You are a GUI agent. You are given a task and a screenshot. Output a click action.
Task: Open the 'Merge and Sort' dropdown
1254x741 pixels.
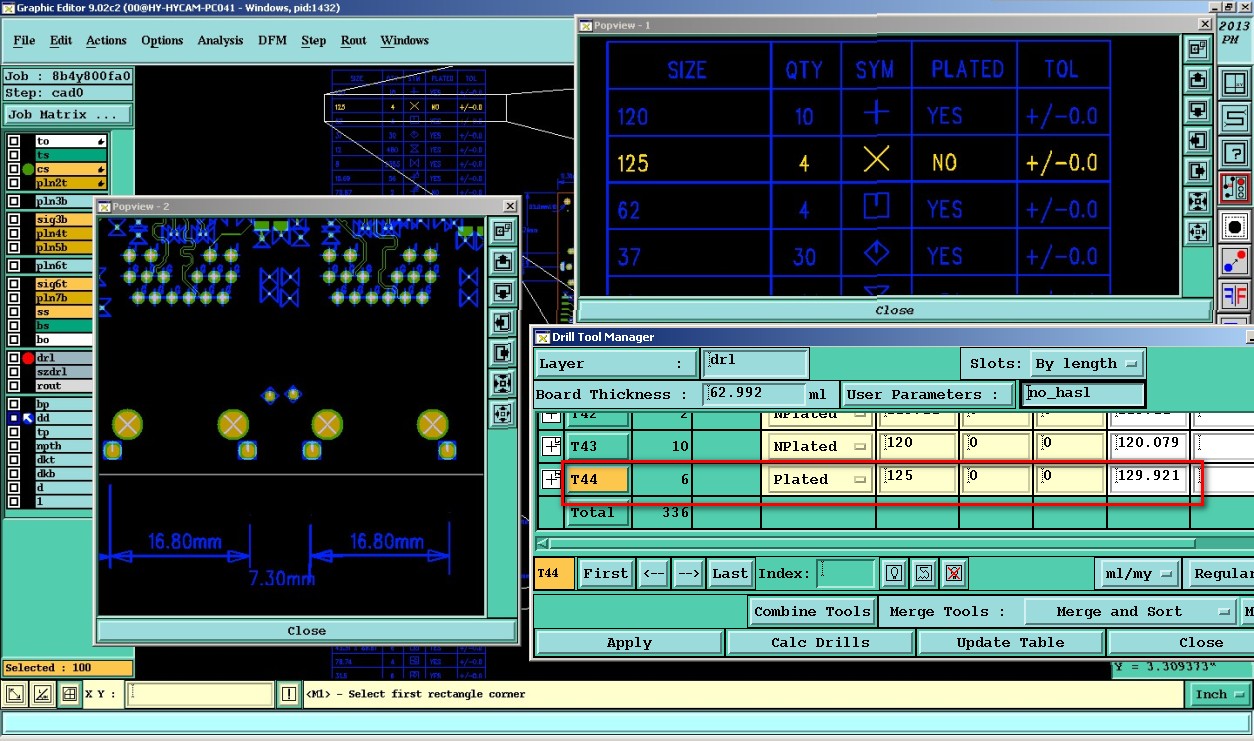1130,611
